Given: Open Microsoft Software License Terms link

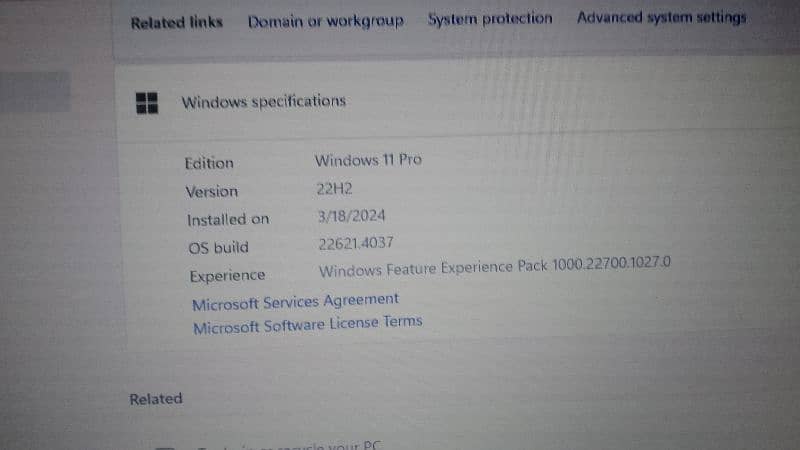Looking at the screenshot, I should pyautogui.click(x=308, y=324).
